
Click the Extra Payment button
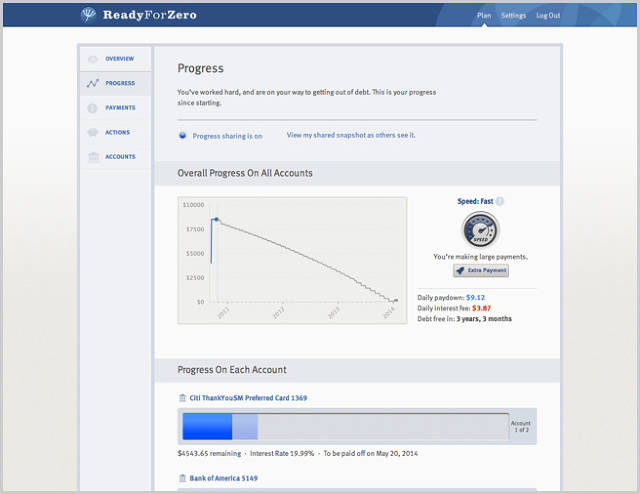(481, 270)
